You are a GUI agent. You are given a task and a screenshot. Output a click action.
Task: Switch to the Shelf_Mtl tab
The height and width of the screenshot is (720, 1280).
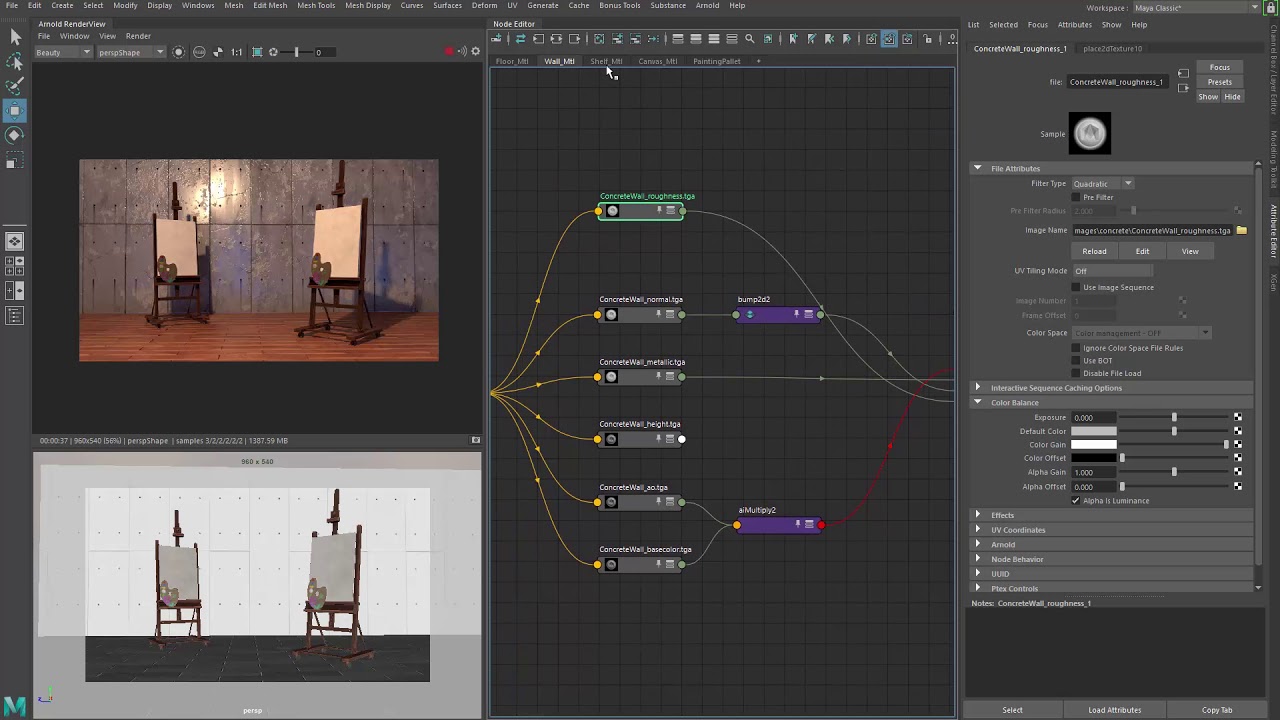[x=606, y=61]
